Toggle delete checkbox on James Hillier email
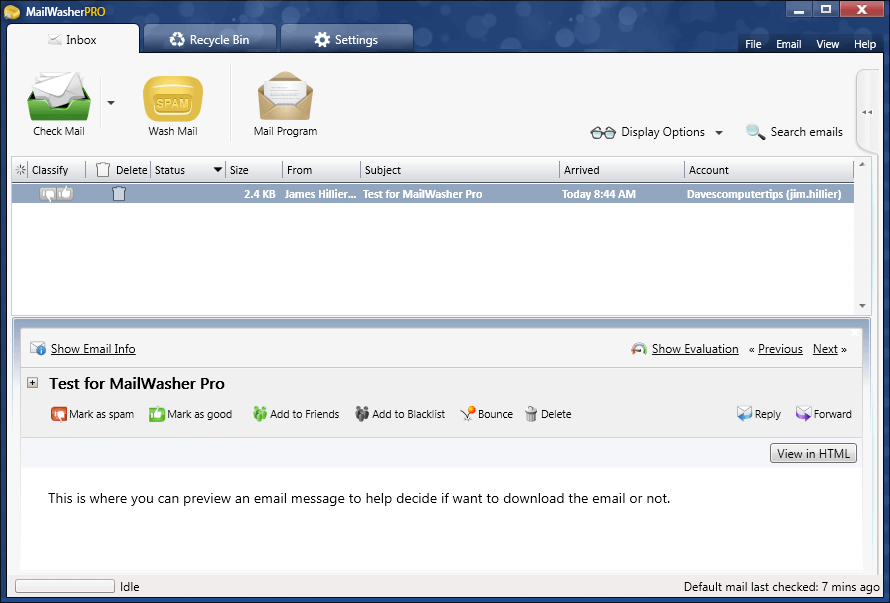 click(119, 194)
